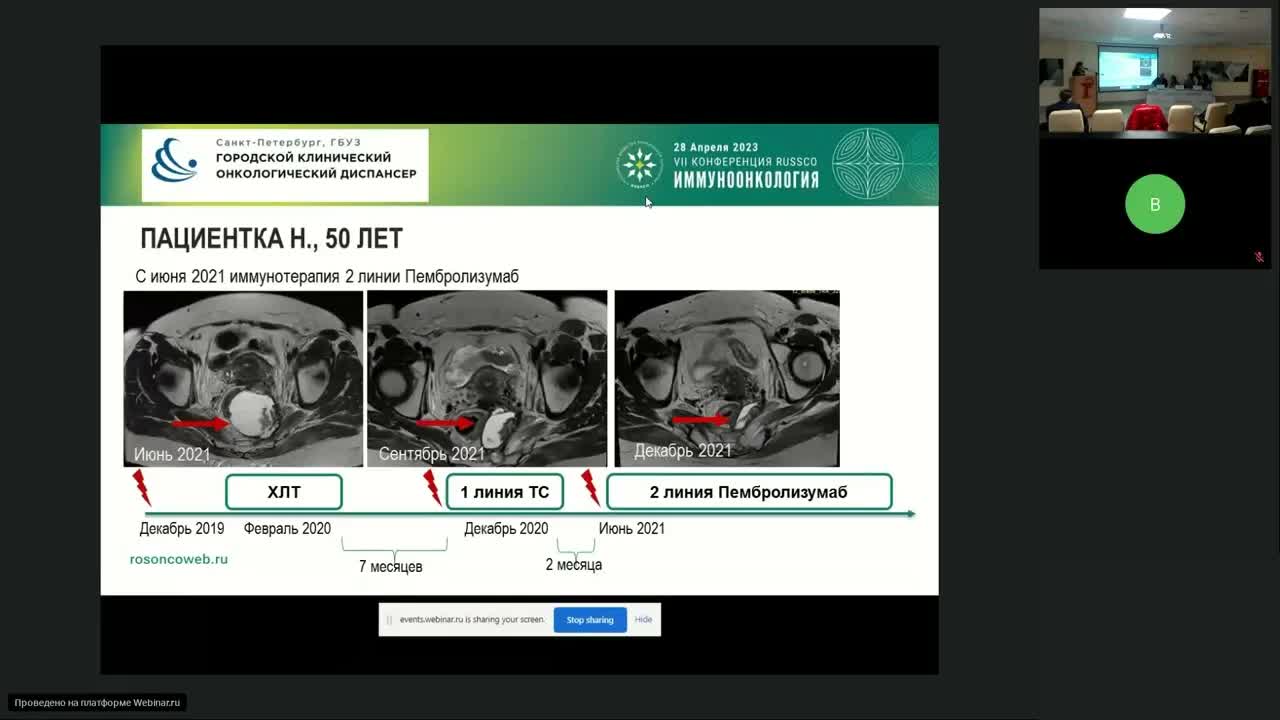Click lightning marker above Июнь 2021

pyautogui.click(x=590, y=487)
